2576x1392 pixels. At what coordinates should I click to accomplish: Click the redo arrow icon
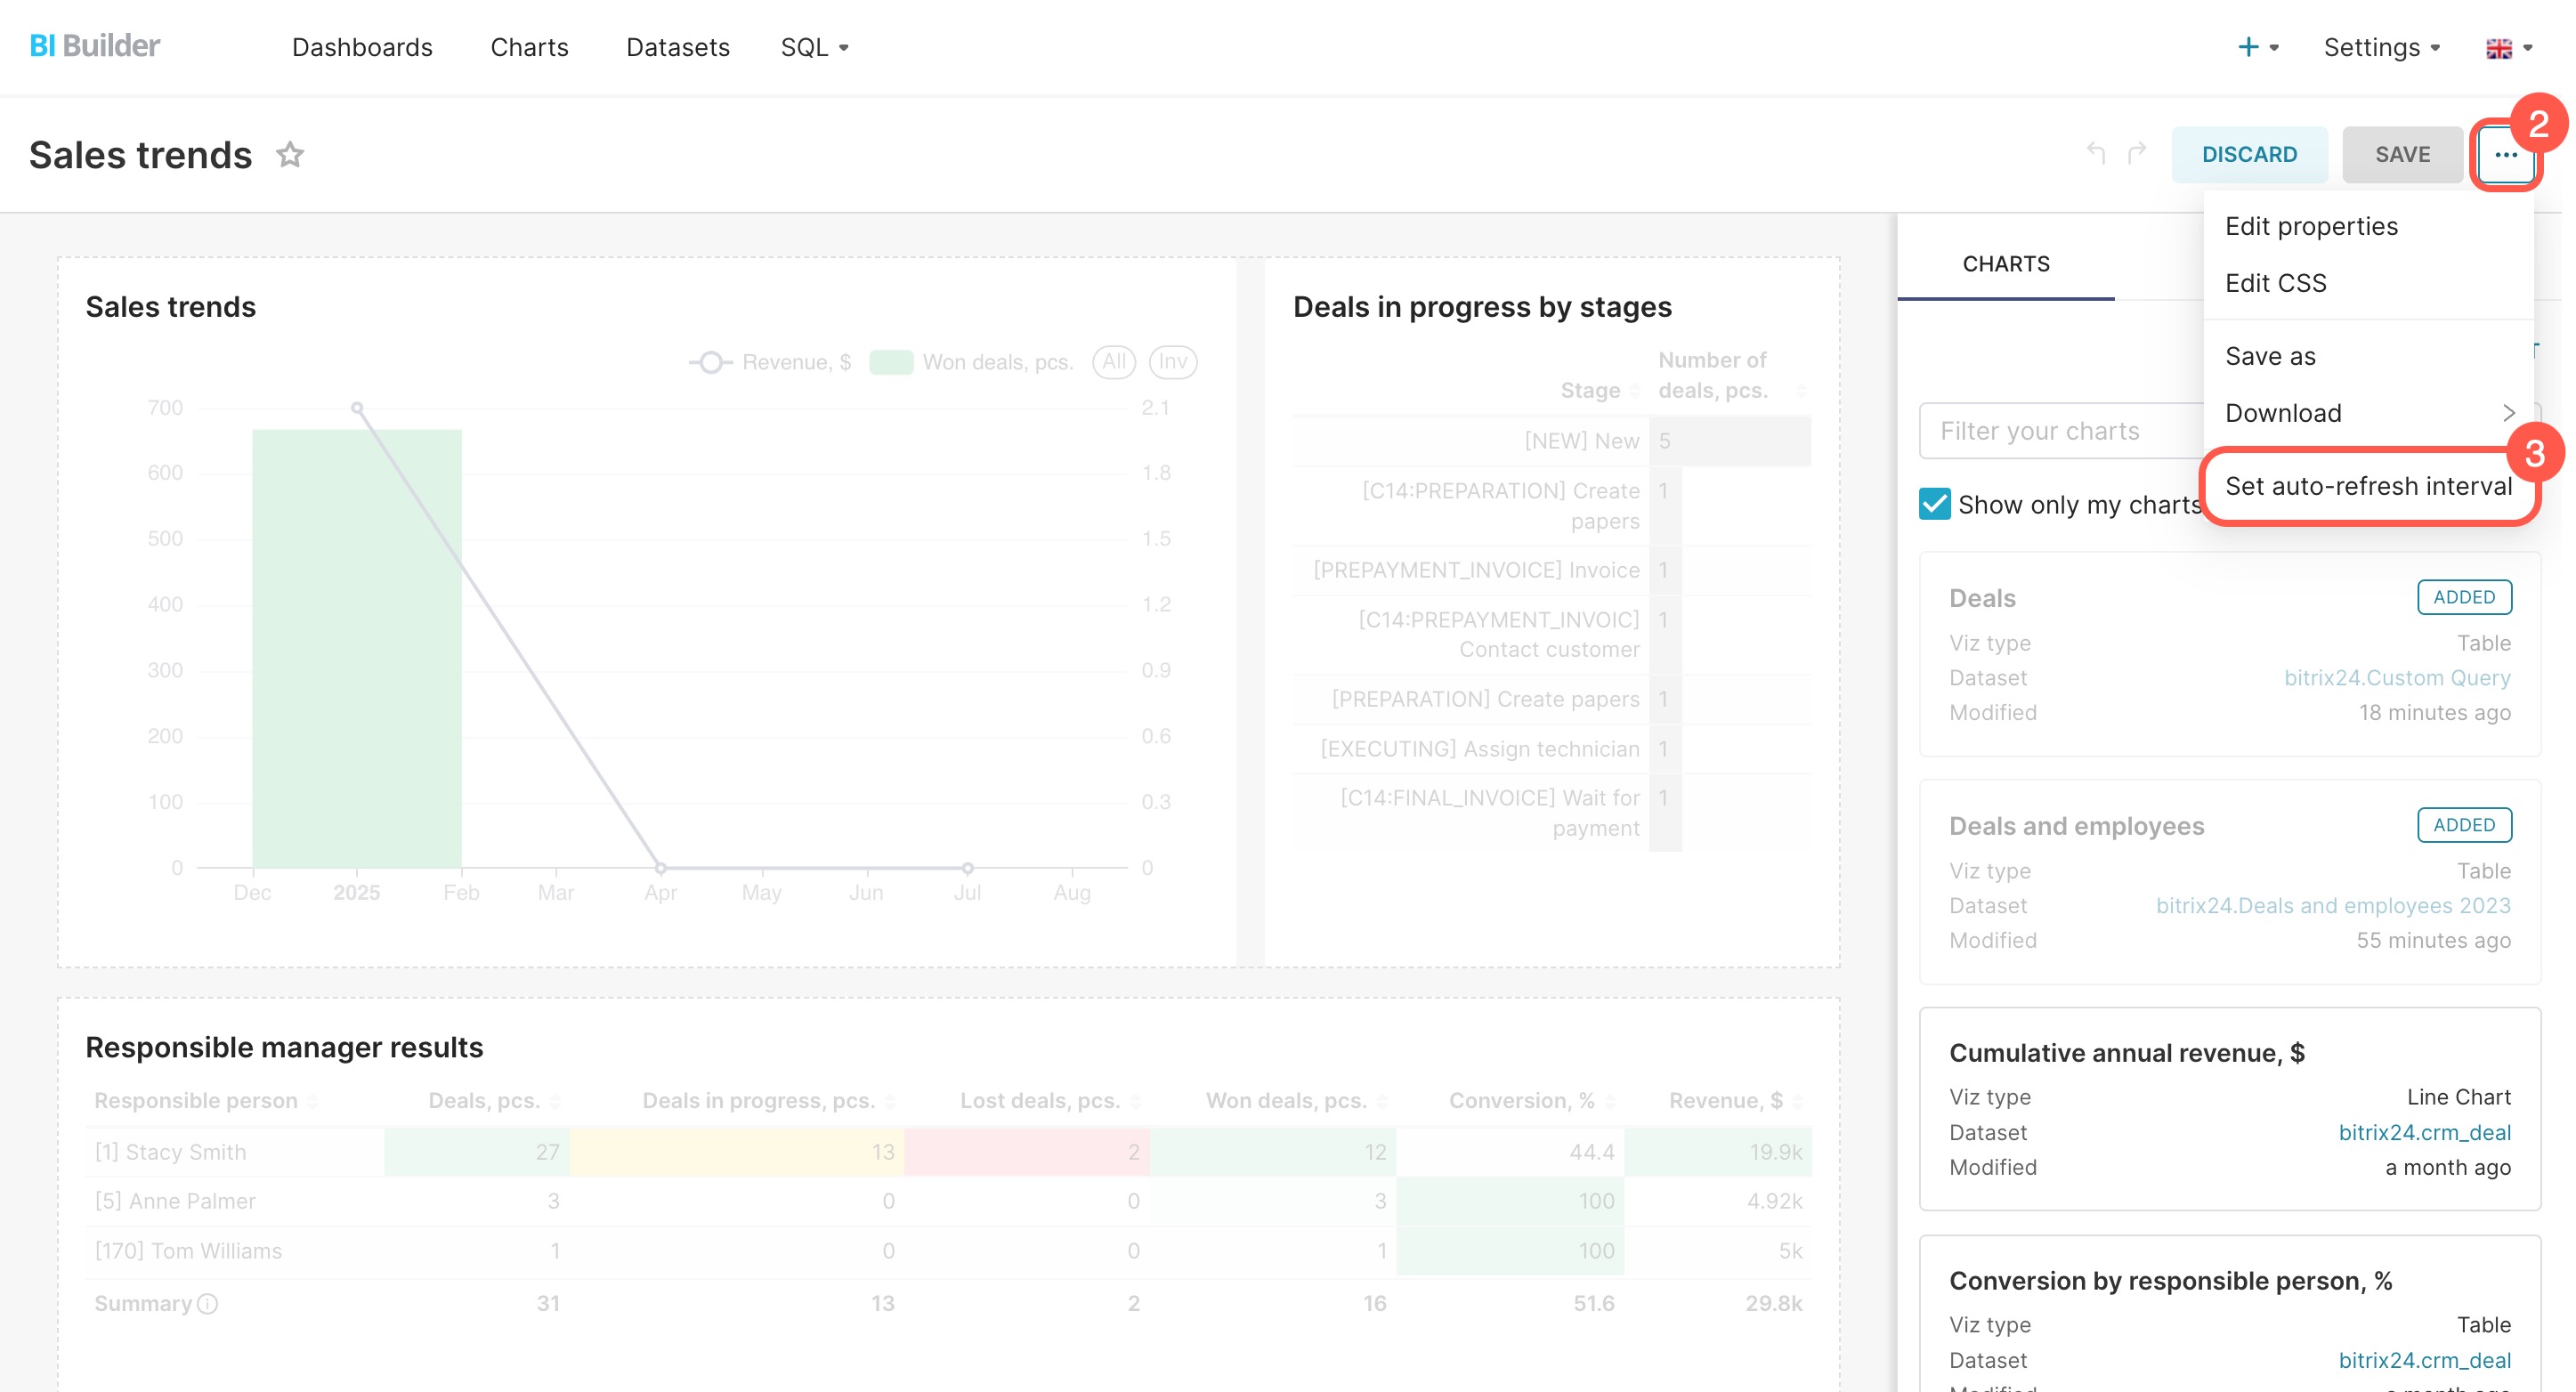pos(2137,153)
